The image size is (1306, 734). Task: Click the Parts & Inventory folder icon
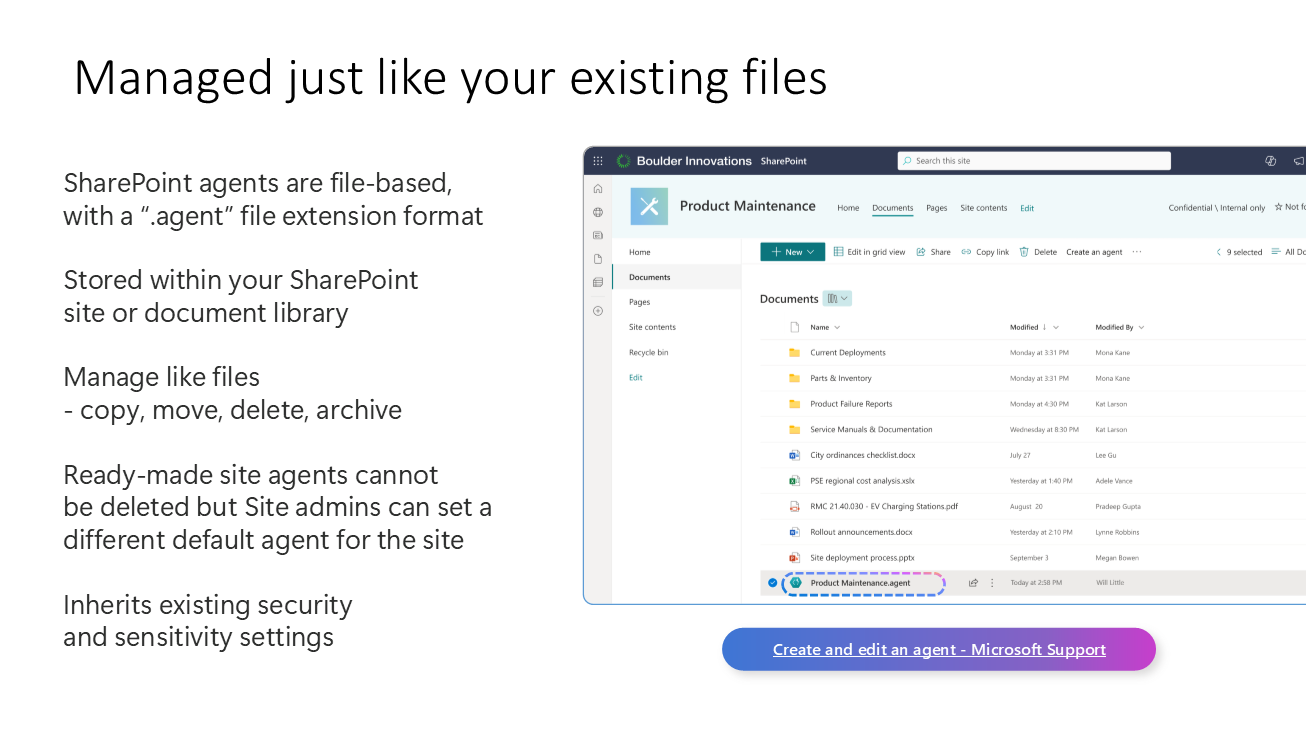coord(794,378)
